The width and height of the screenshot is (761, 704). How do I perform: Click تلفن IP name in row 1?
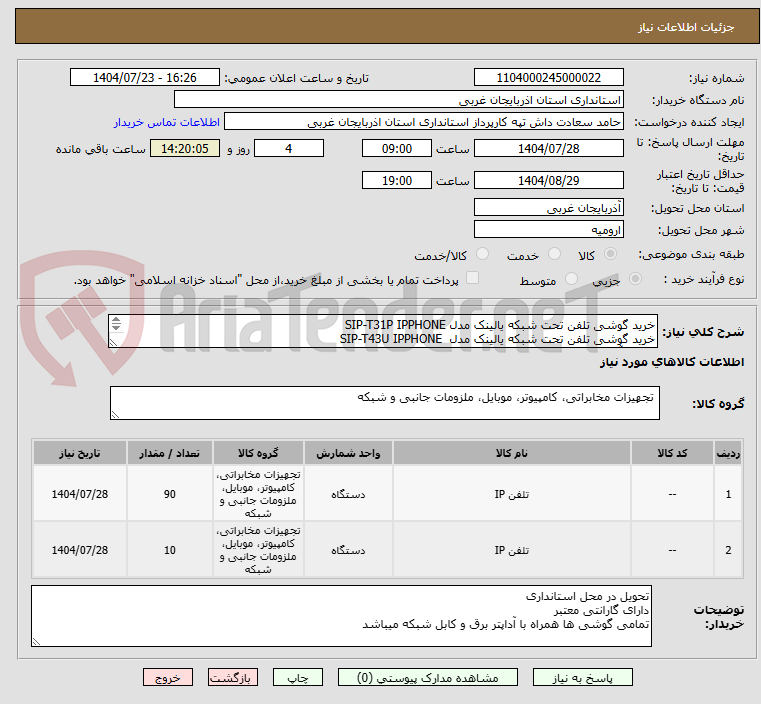click(512, 494)
